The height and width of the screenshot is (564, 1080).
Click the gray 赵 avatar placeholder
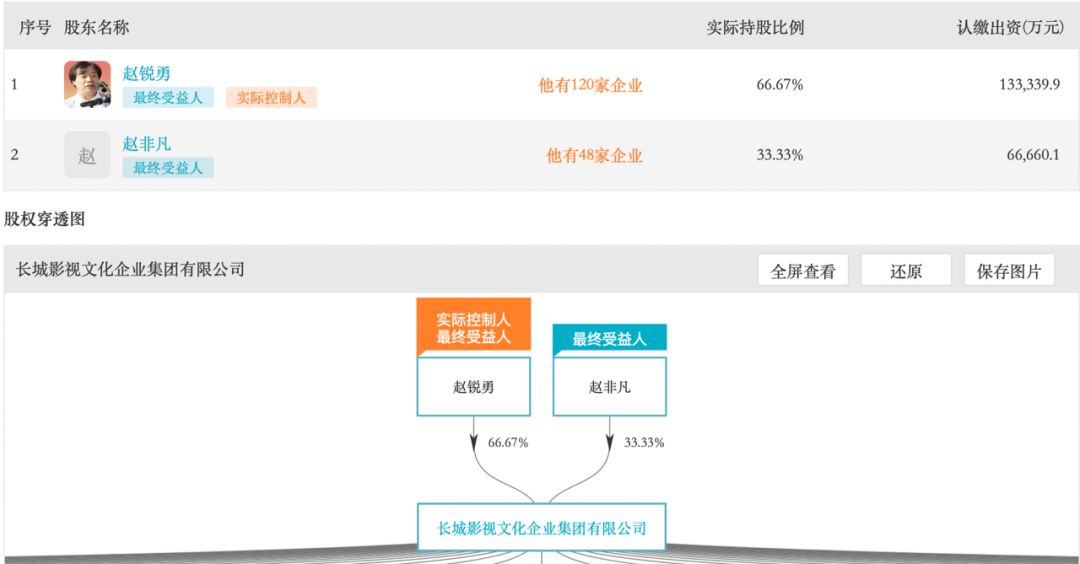click(87, 155)
